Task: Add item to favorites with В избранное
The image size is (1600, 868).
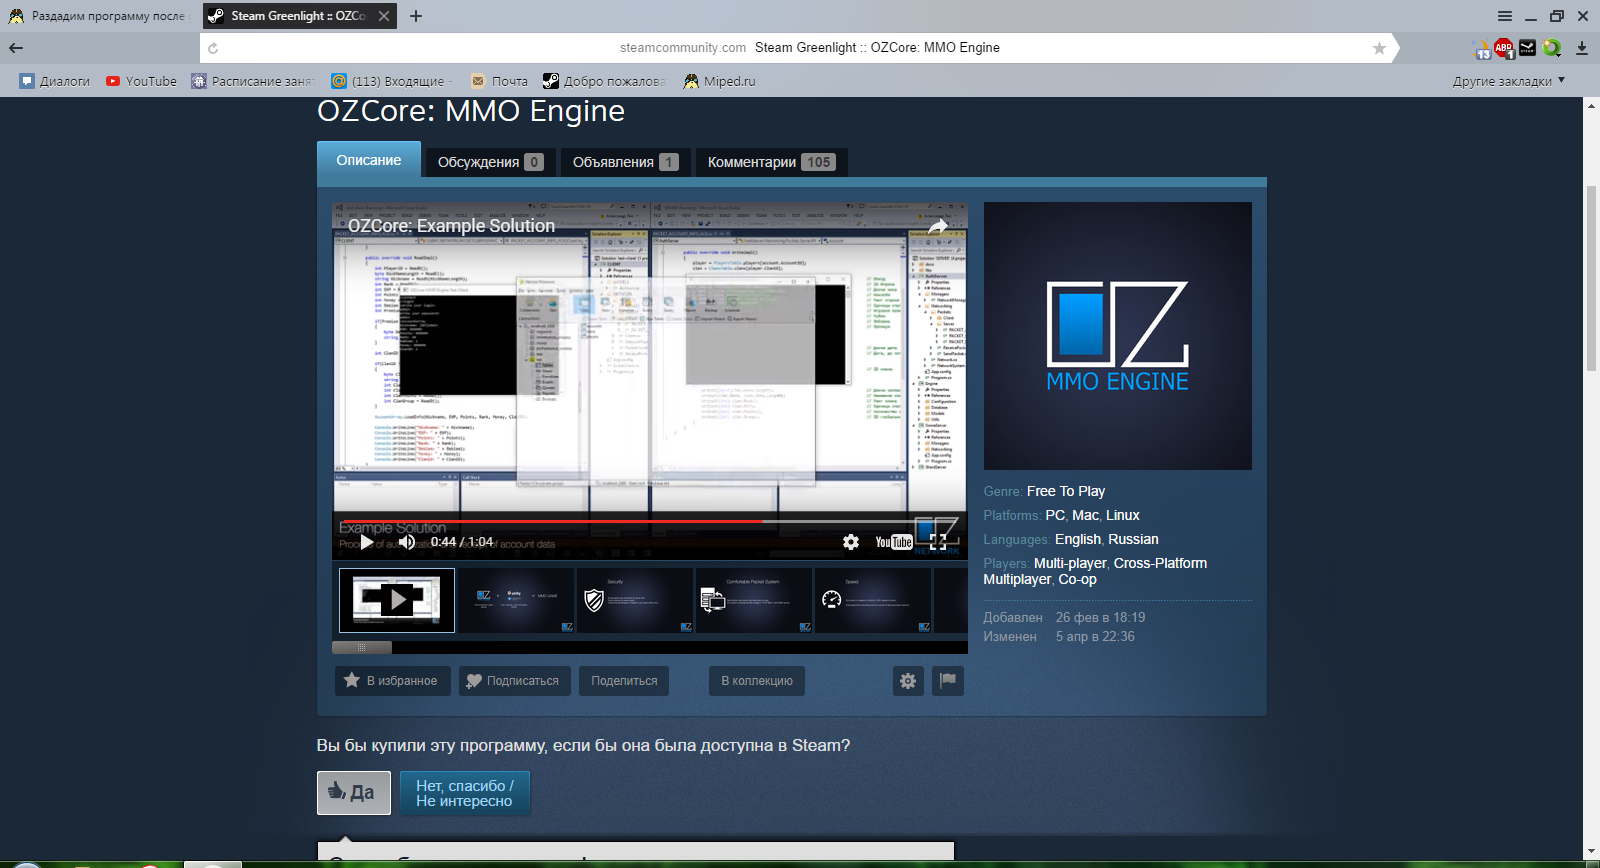Action: [x=392, y=681]
